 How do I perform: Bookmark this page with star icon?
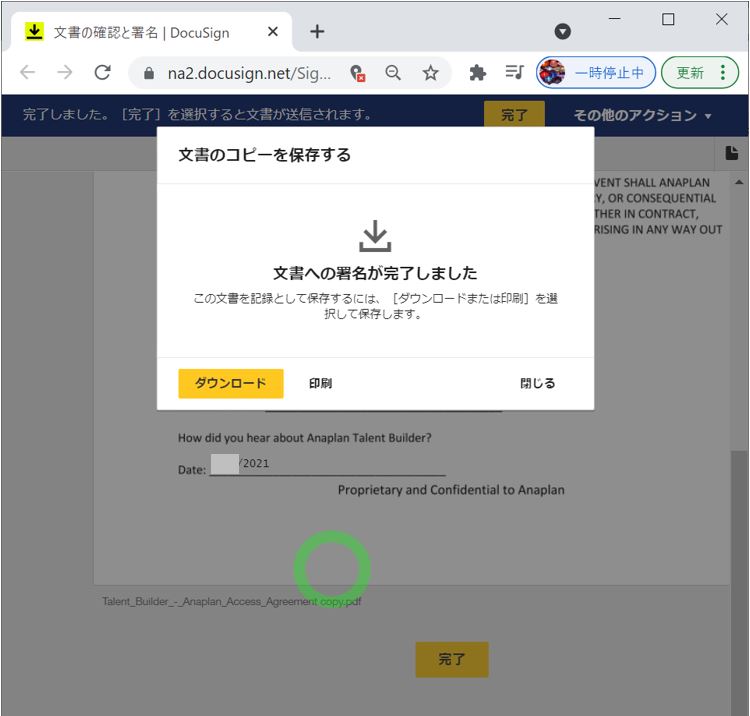(430, 73)
